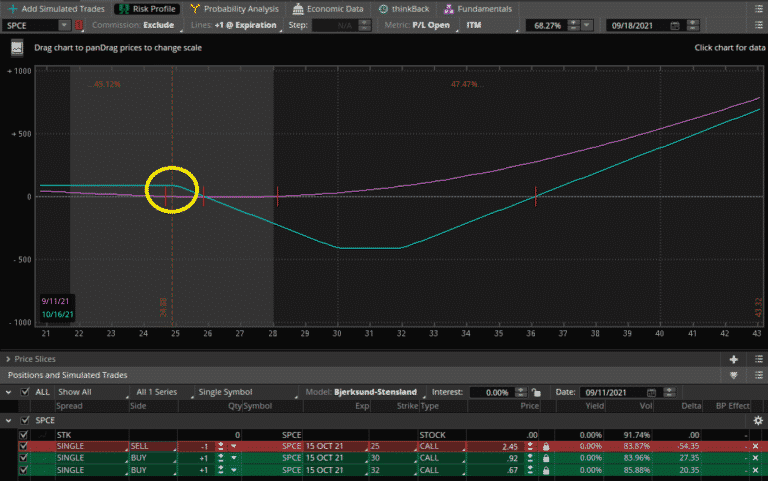This screenshot has height=481, width=768.
Task: Click the interest rate unlock padlock icon
Action: [536, 392]
